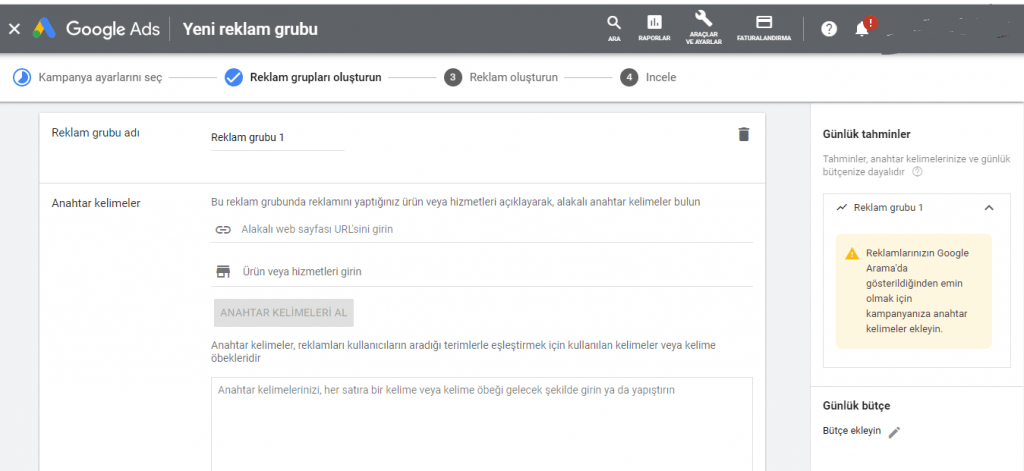Click the Günlük bütçe heading
This screenshot has height=471, width=1024.
point(856,406)
